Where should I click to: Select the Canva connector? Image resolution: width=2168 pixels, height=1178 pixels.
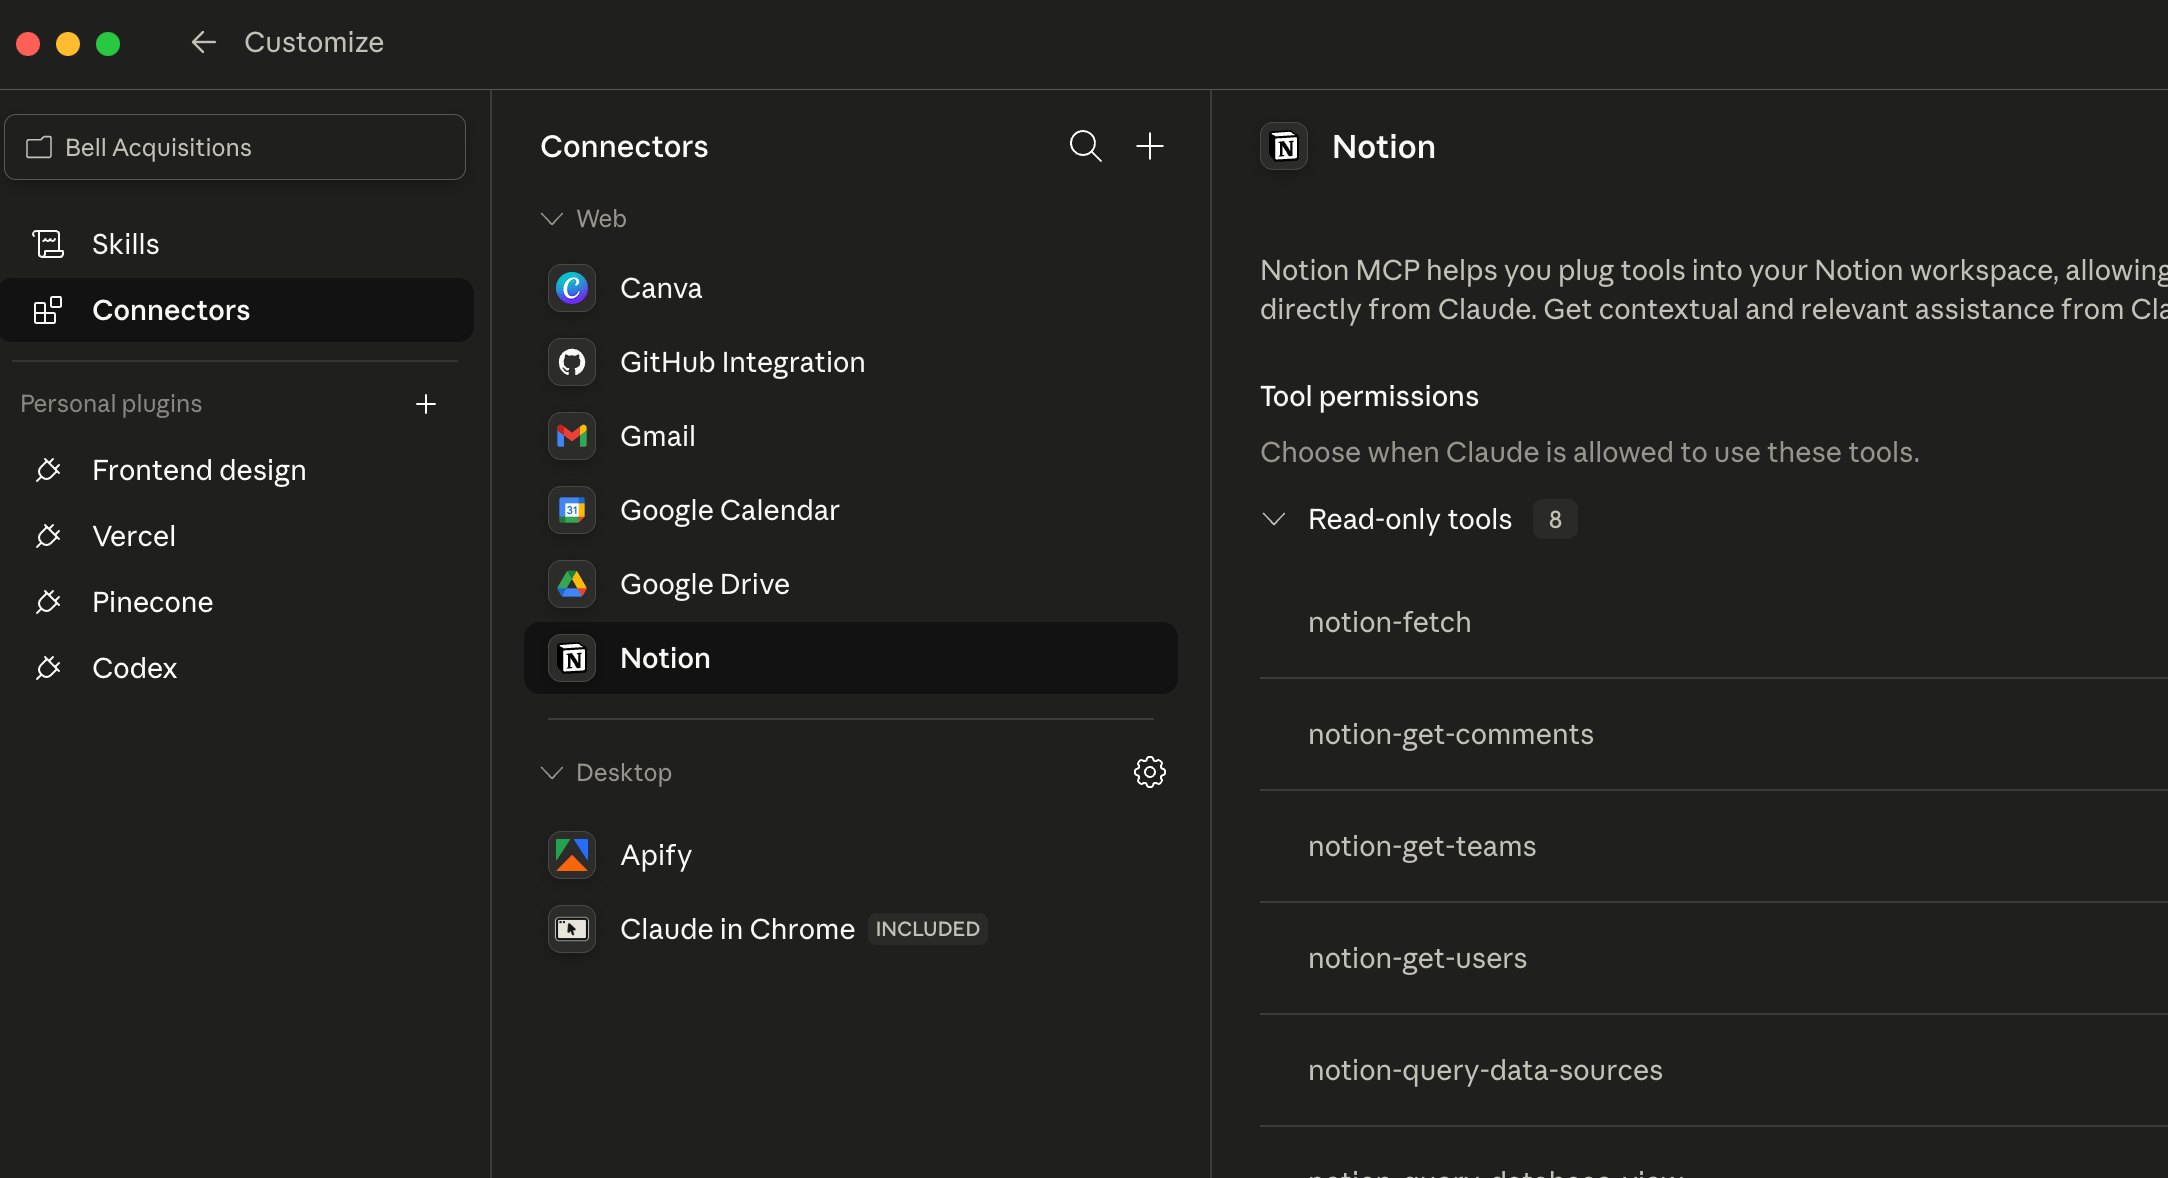pos(851,288)
